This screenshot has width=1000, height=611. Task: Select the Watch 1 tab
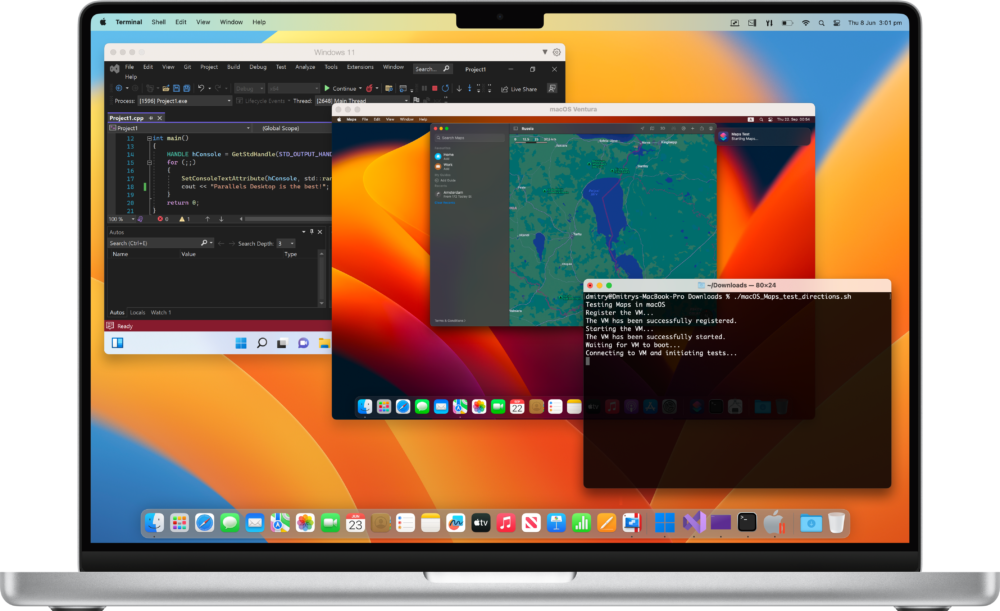tap(160, 312)
